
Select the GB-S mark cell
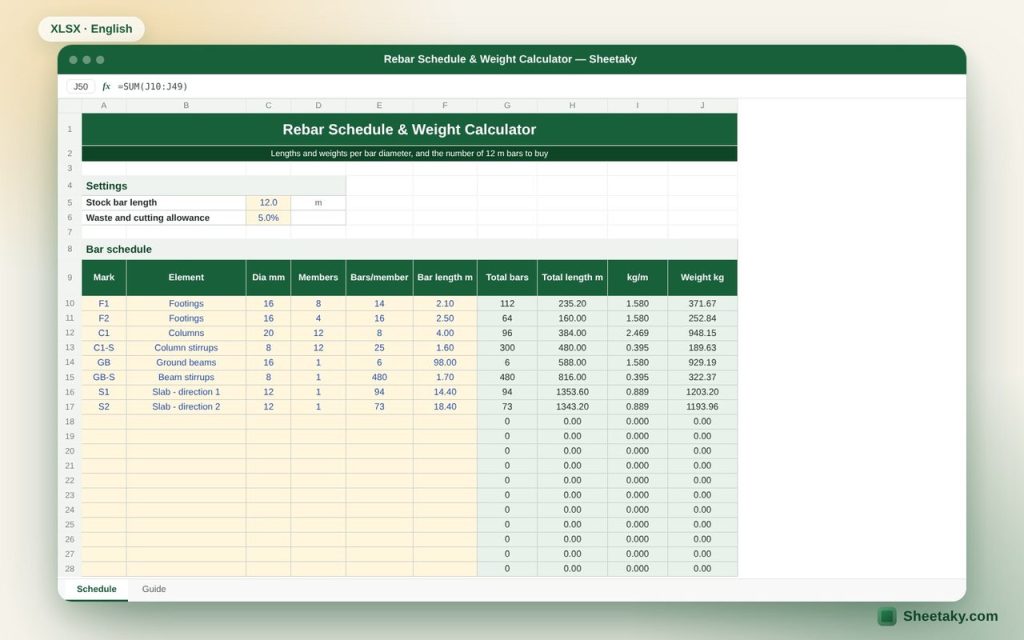104,377
